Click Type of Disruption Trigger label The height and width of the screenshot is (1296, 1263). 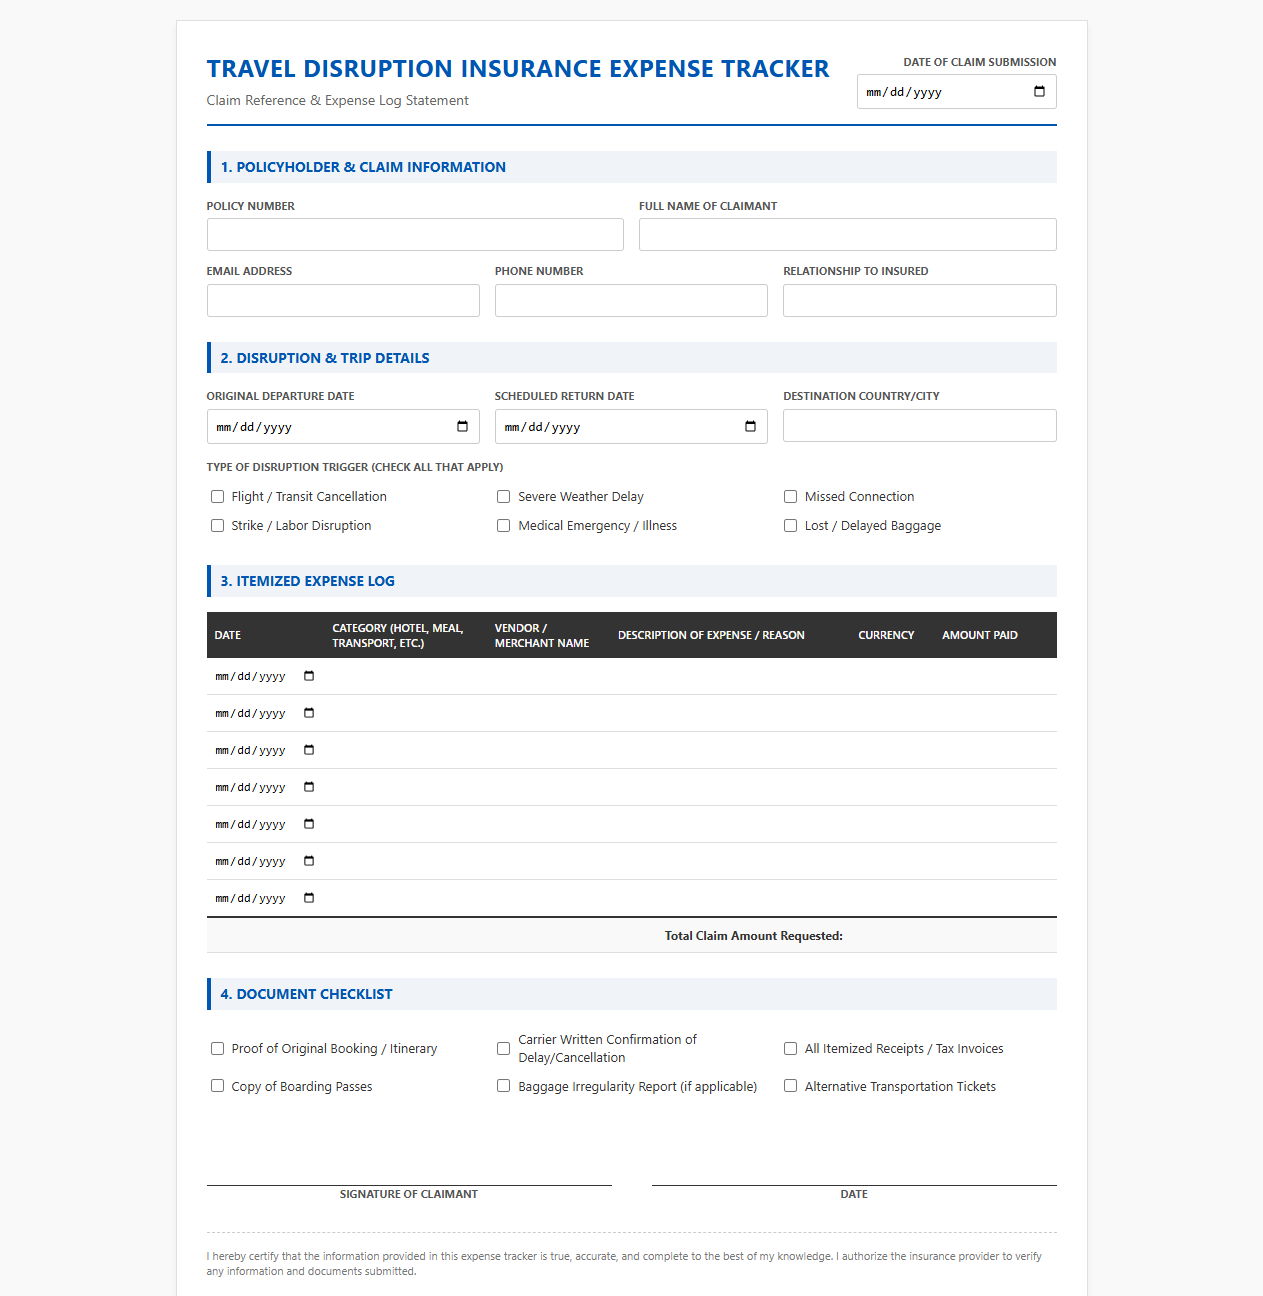(x=355, y=467)
